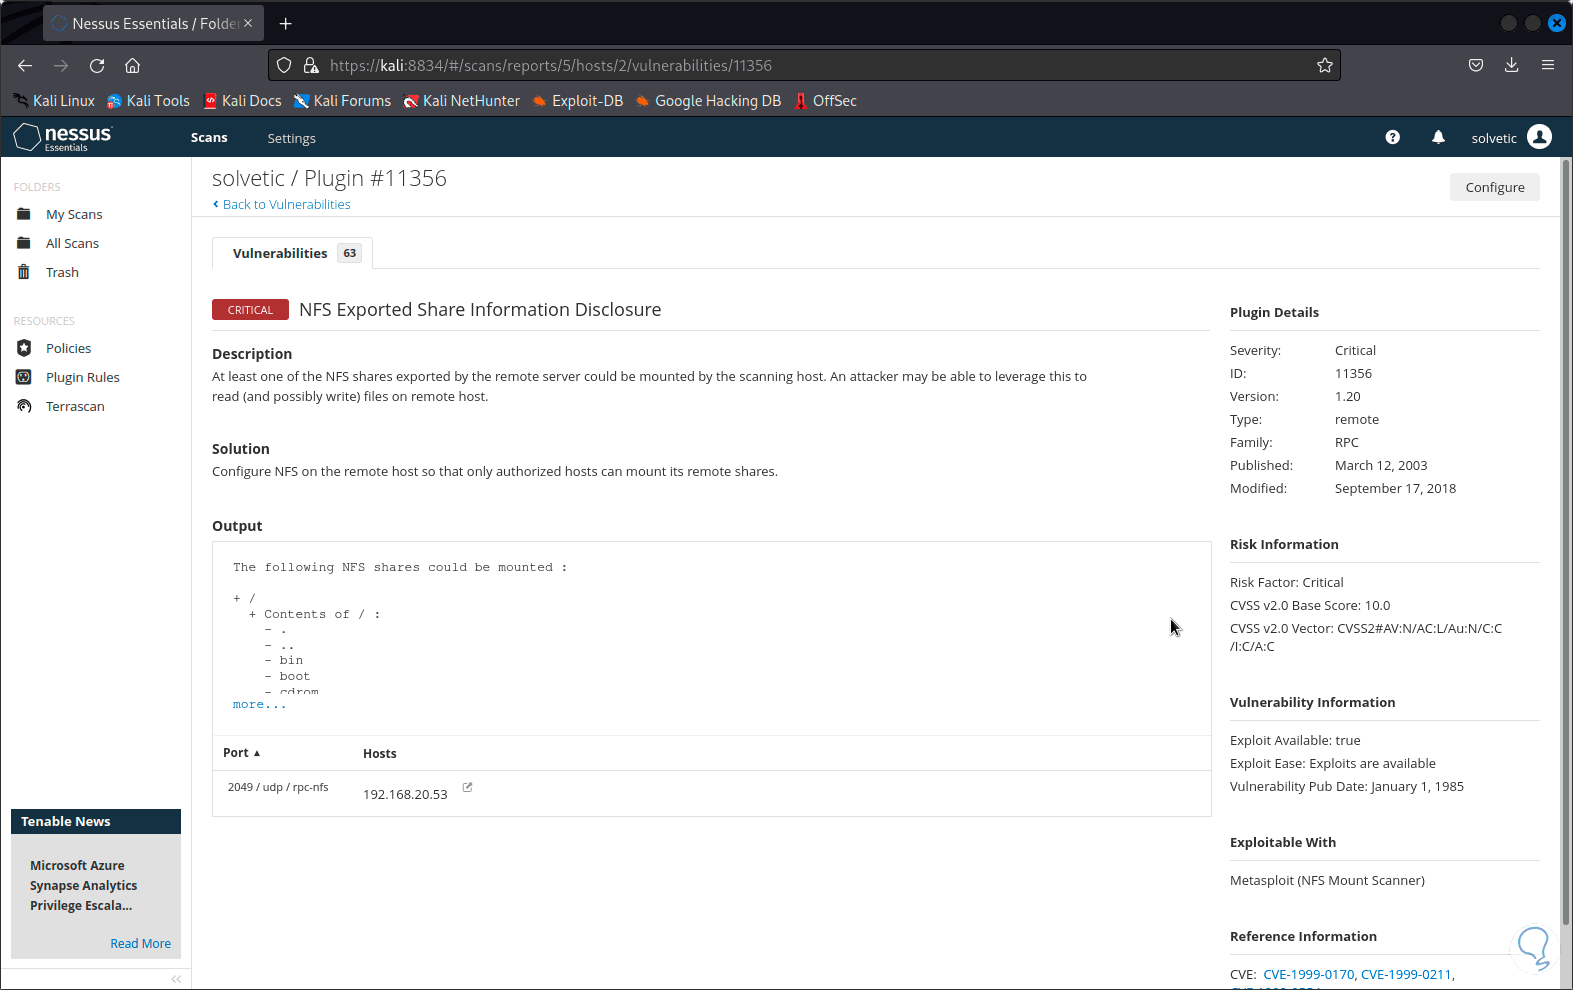Collapse the sidebar with double chevron
This screenshot has height=990, width=1573.
pos(176,979)
